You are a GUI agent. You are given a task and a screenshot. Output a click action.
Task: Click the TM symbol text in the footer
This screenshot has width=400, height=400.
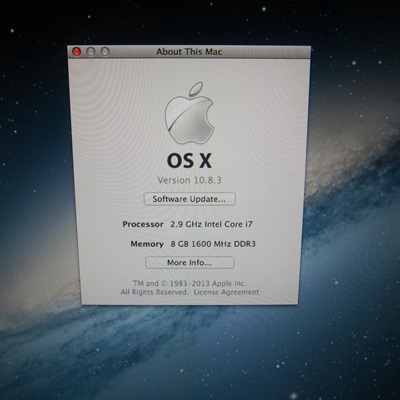point(138,284)
